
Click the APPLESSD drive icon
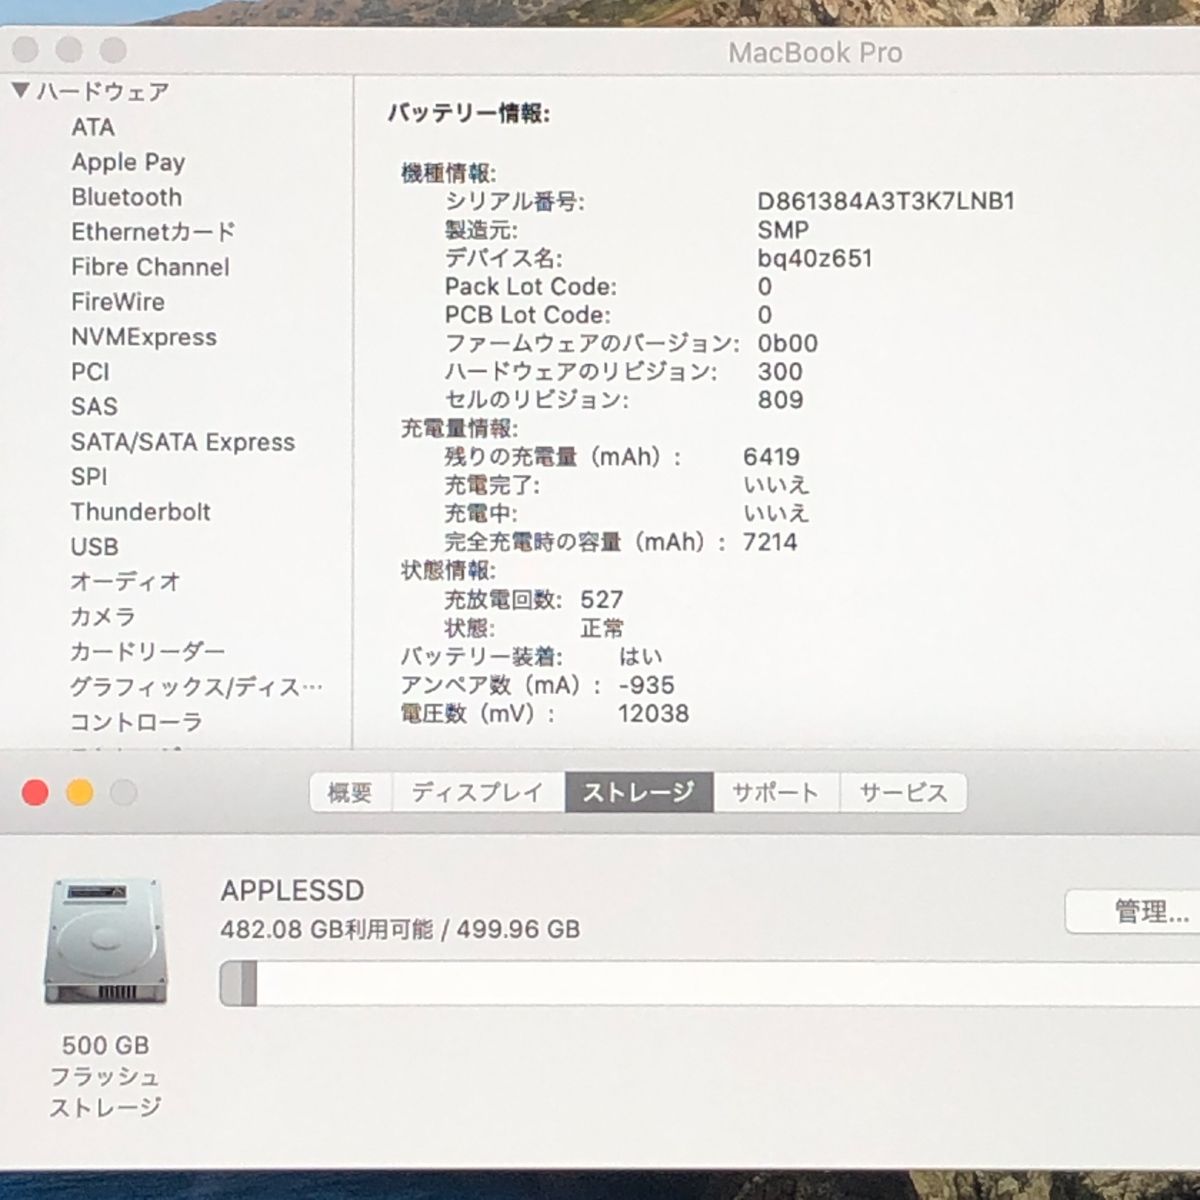[104, 941]
